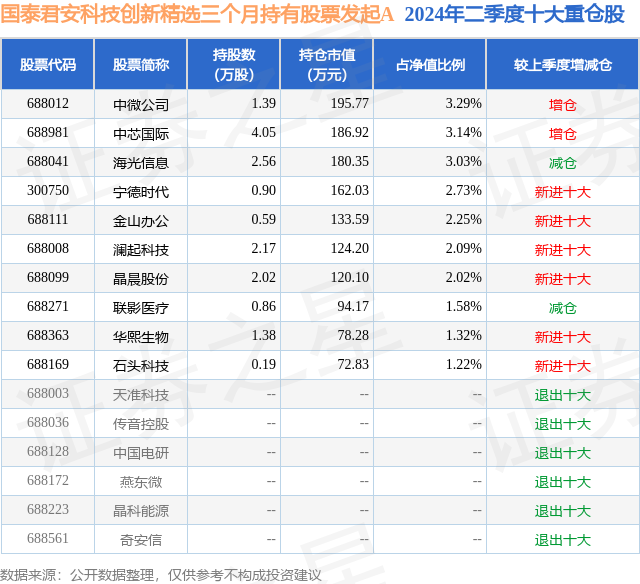Select stock code 688008

(x=48, y=249)
